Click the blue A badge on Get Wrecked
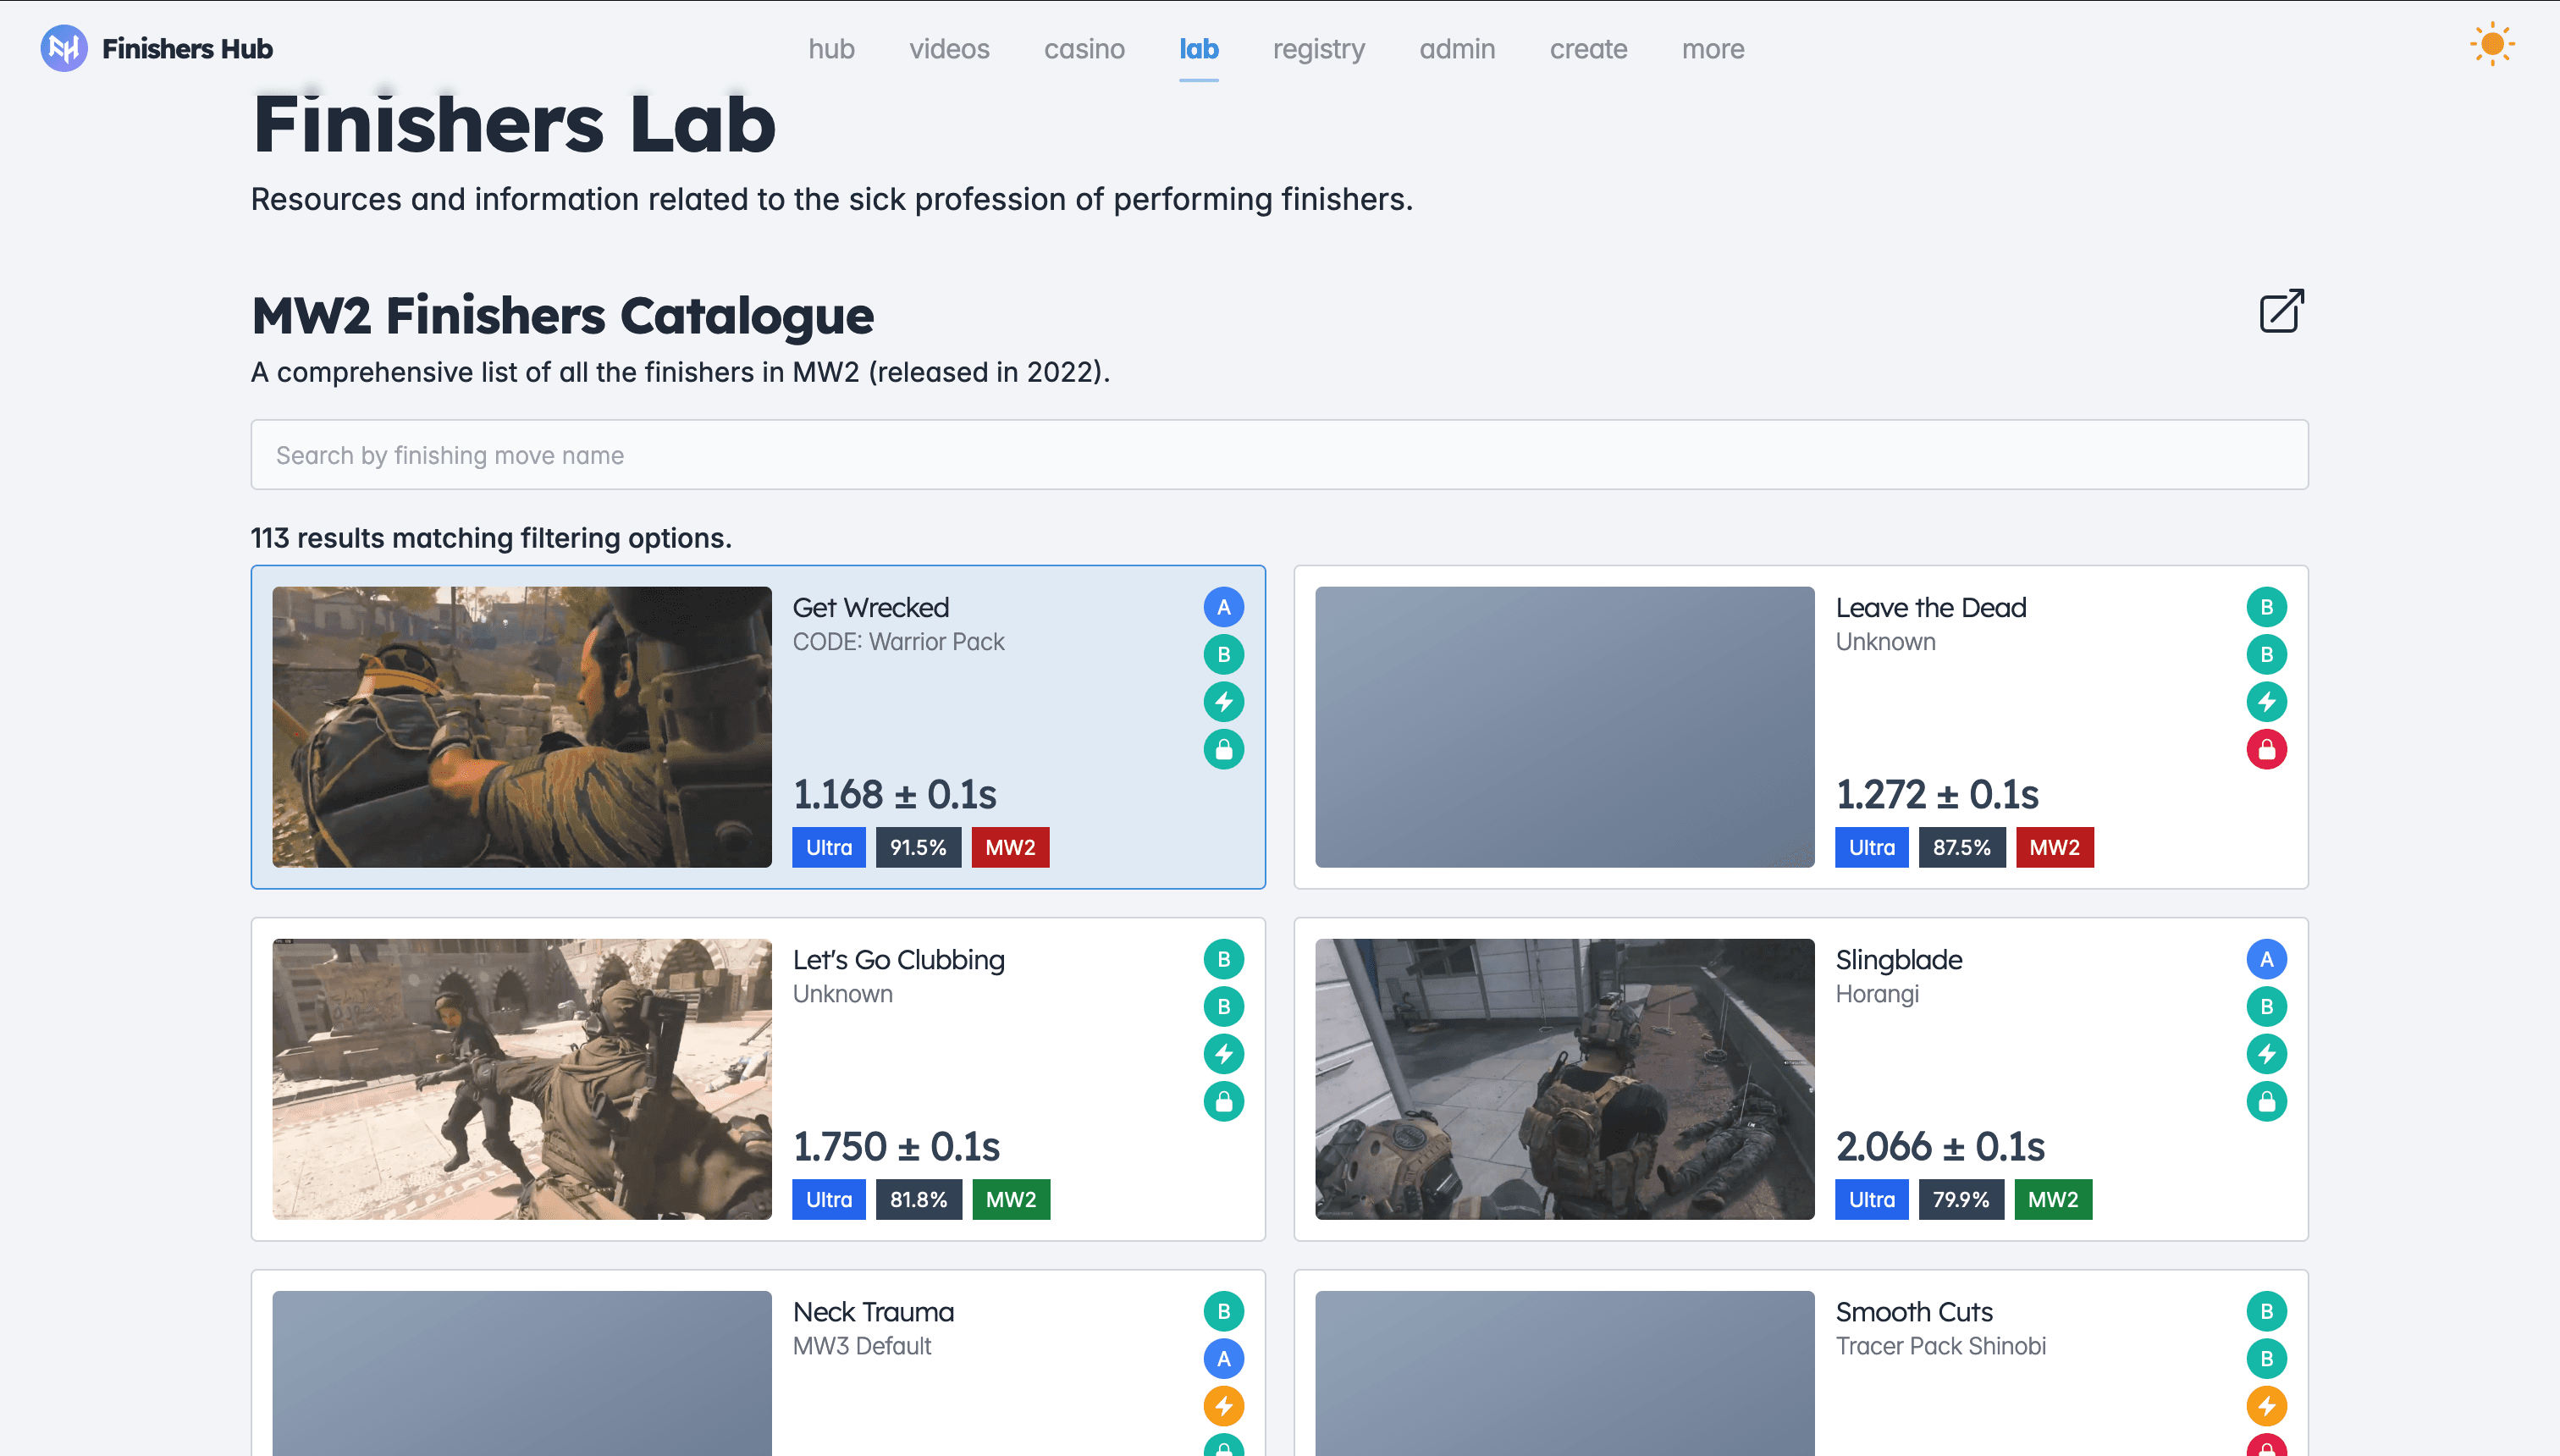2560x1456 pixels. point(1224,607)
